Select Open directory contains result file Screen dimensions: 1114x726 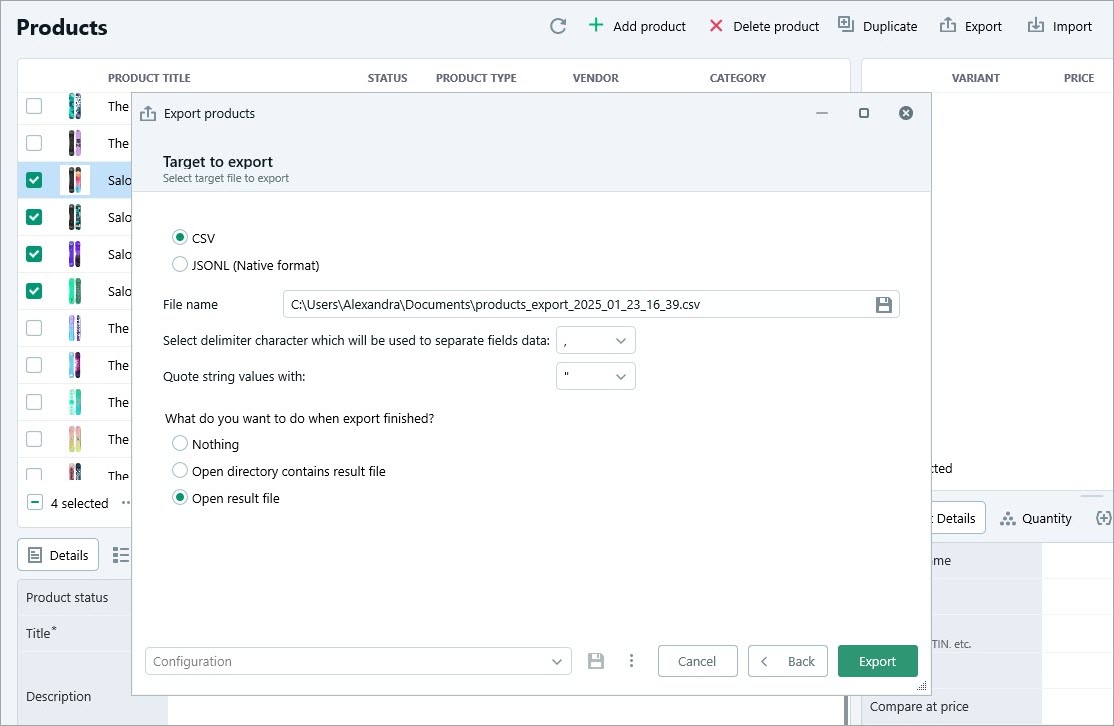(180, 470)
